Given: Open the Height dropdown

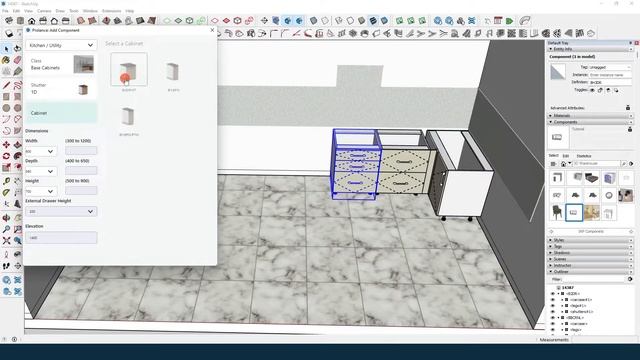Looking at the screenshot, I should coord(40,191).
